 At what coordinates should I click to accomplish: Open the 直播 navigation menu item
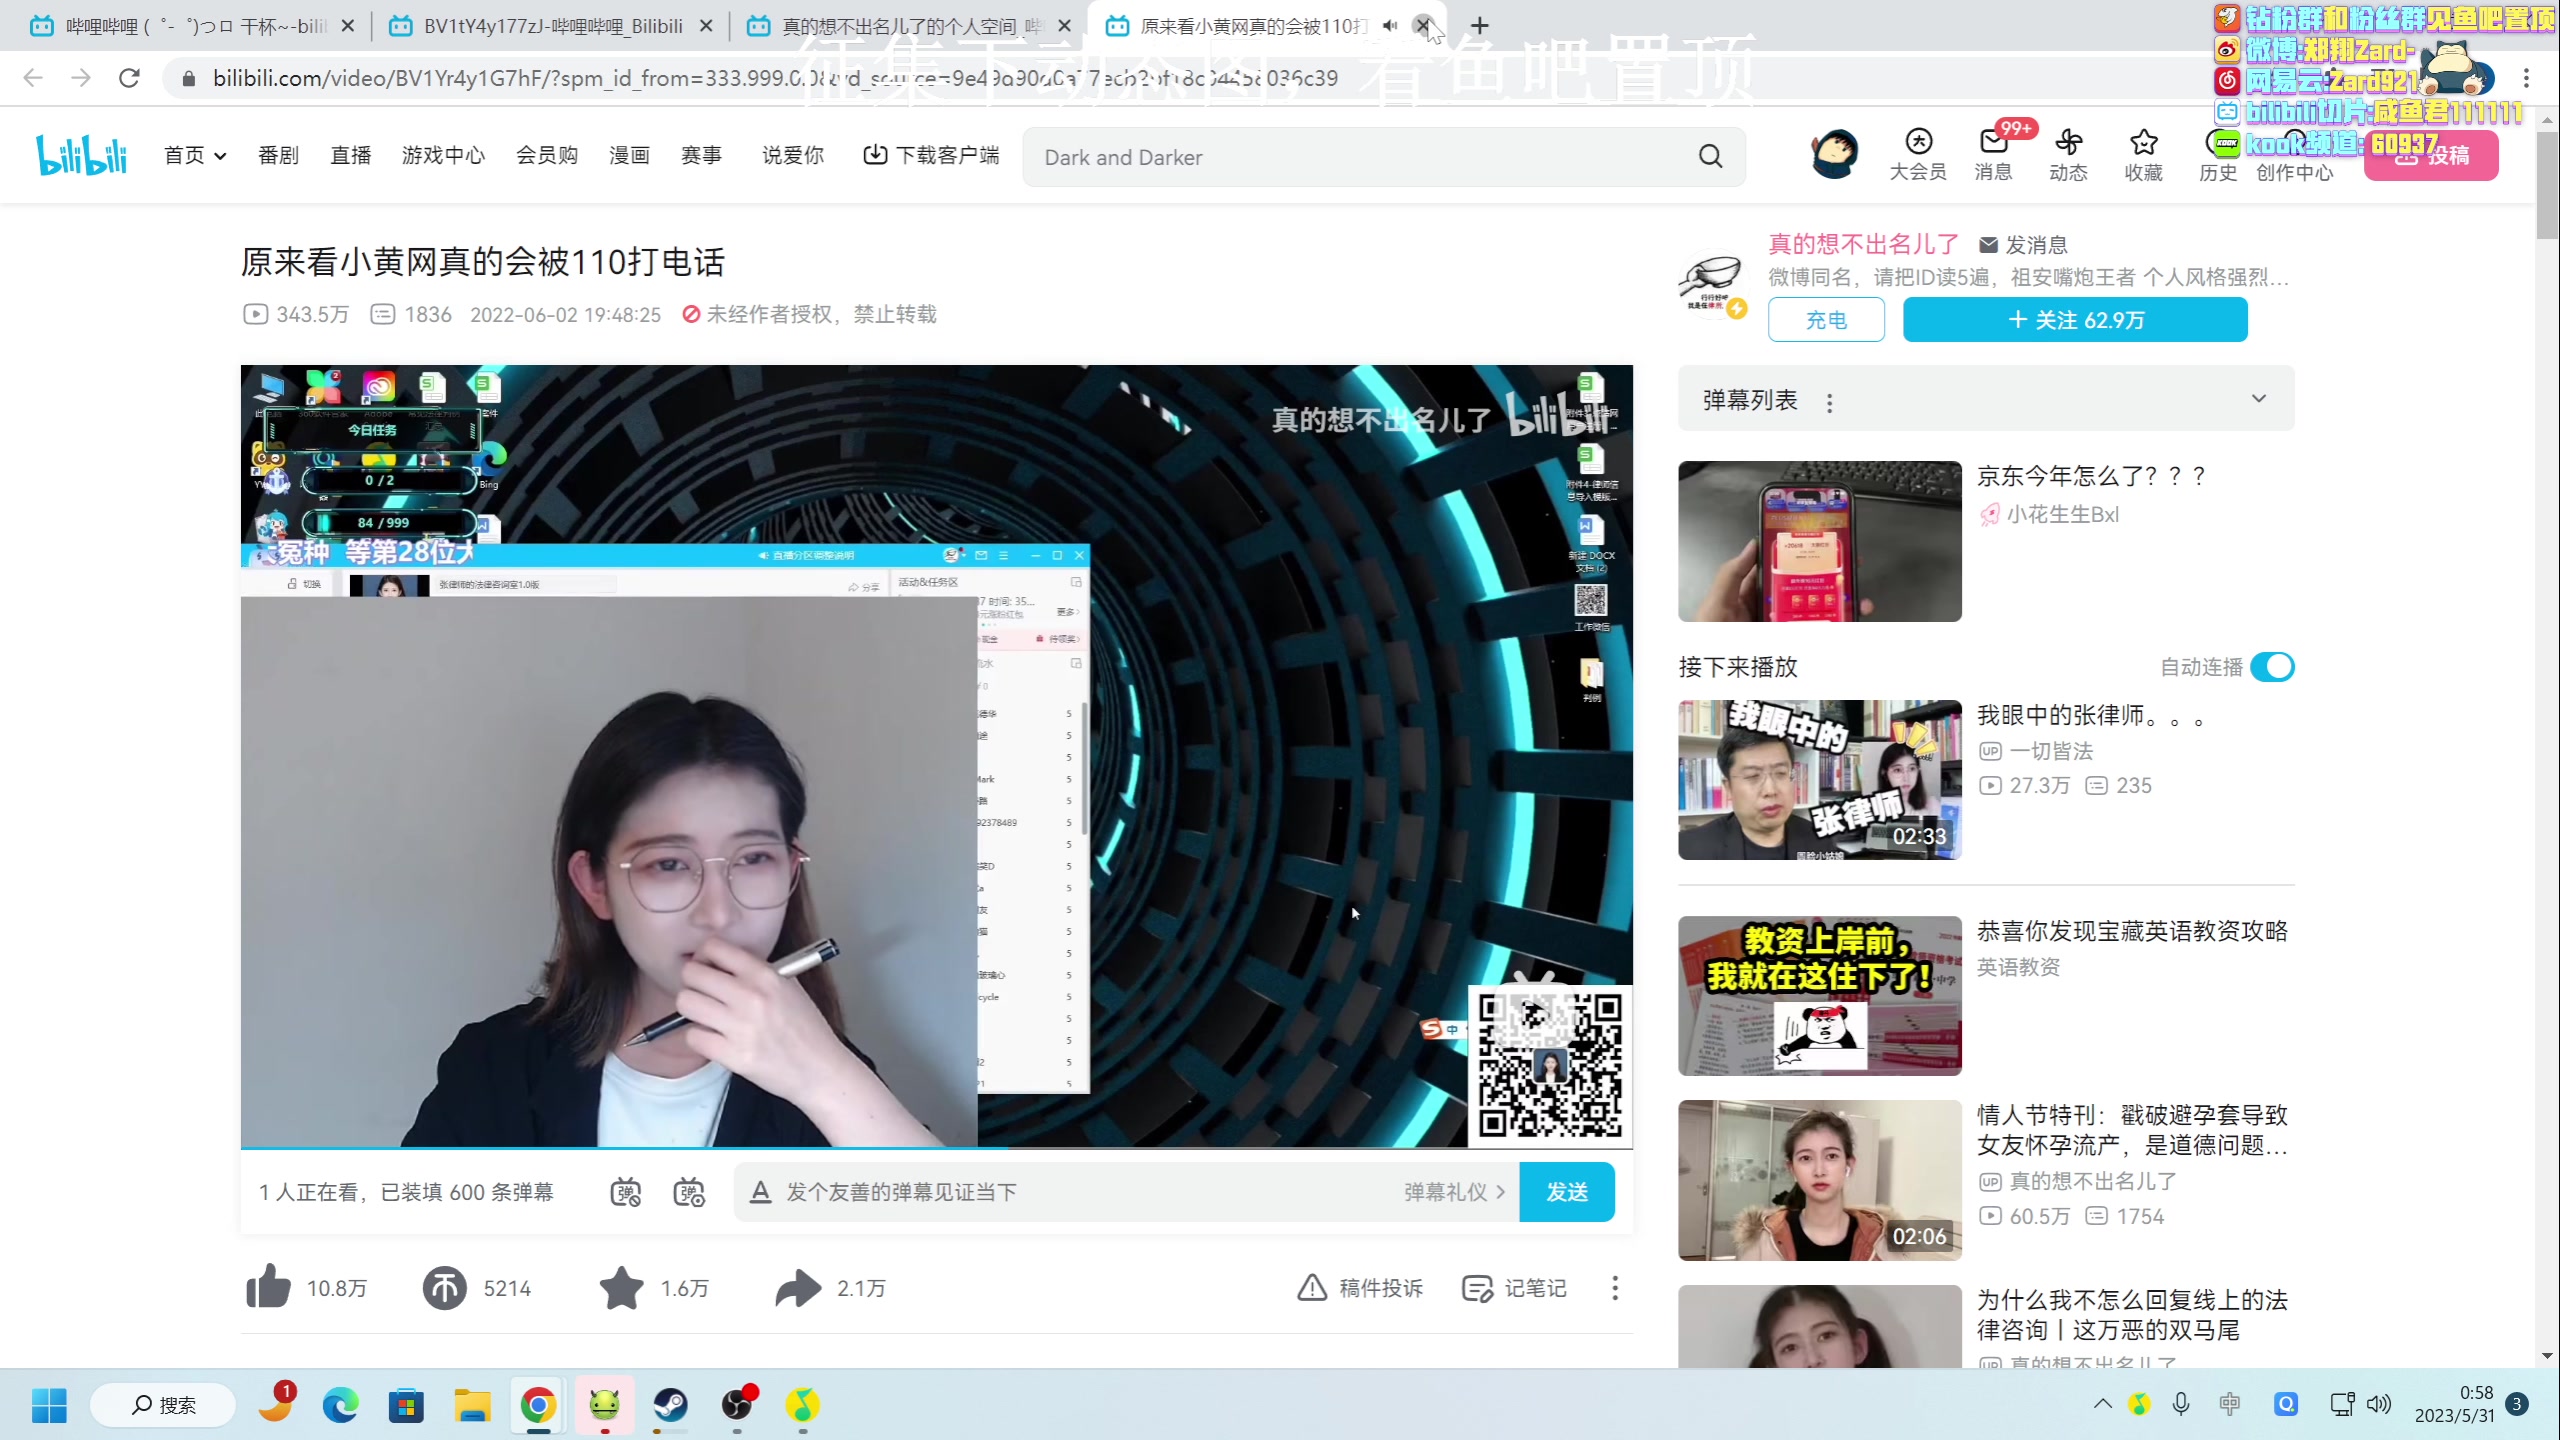pos(350,155)
